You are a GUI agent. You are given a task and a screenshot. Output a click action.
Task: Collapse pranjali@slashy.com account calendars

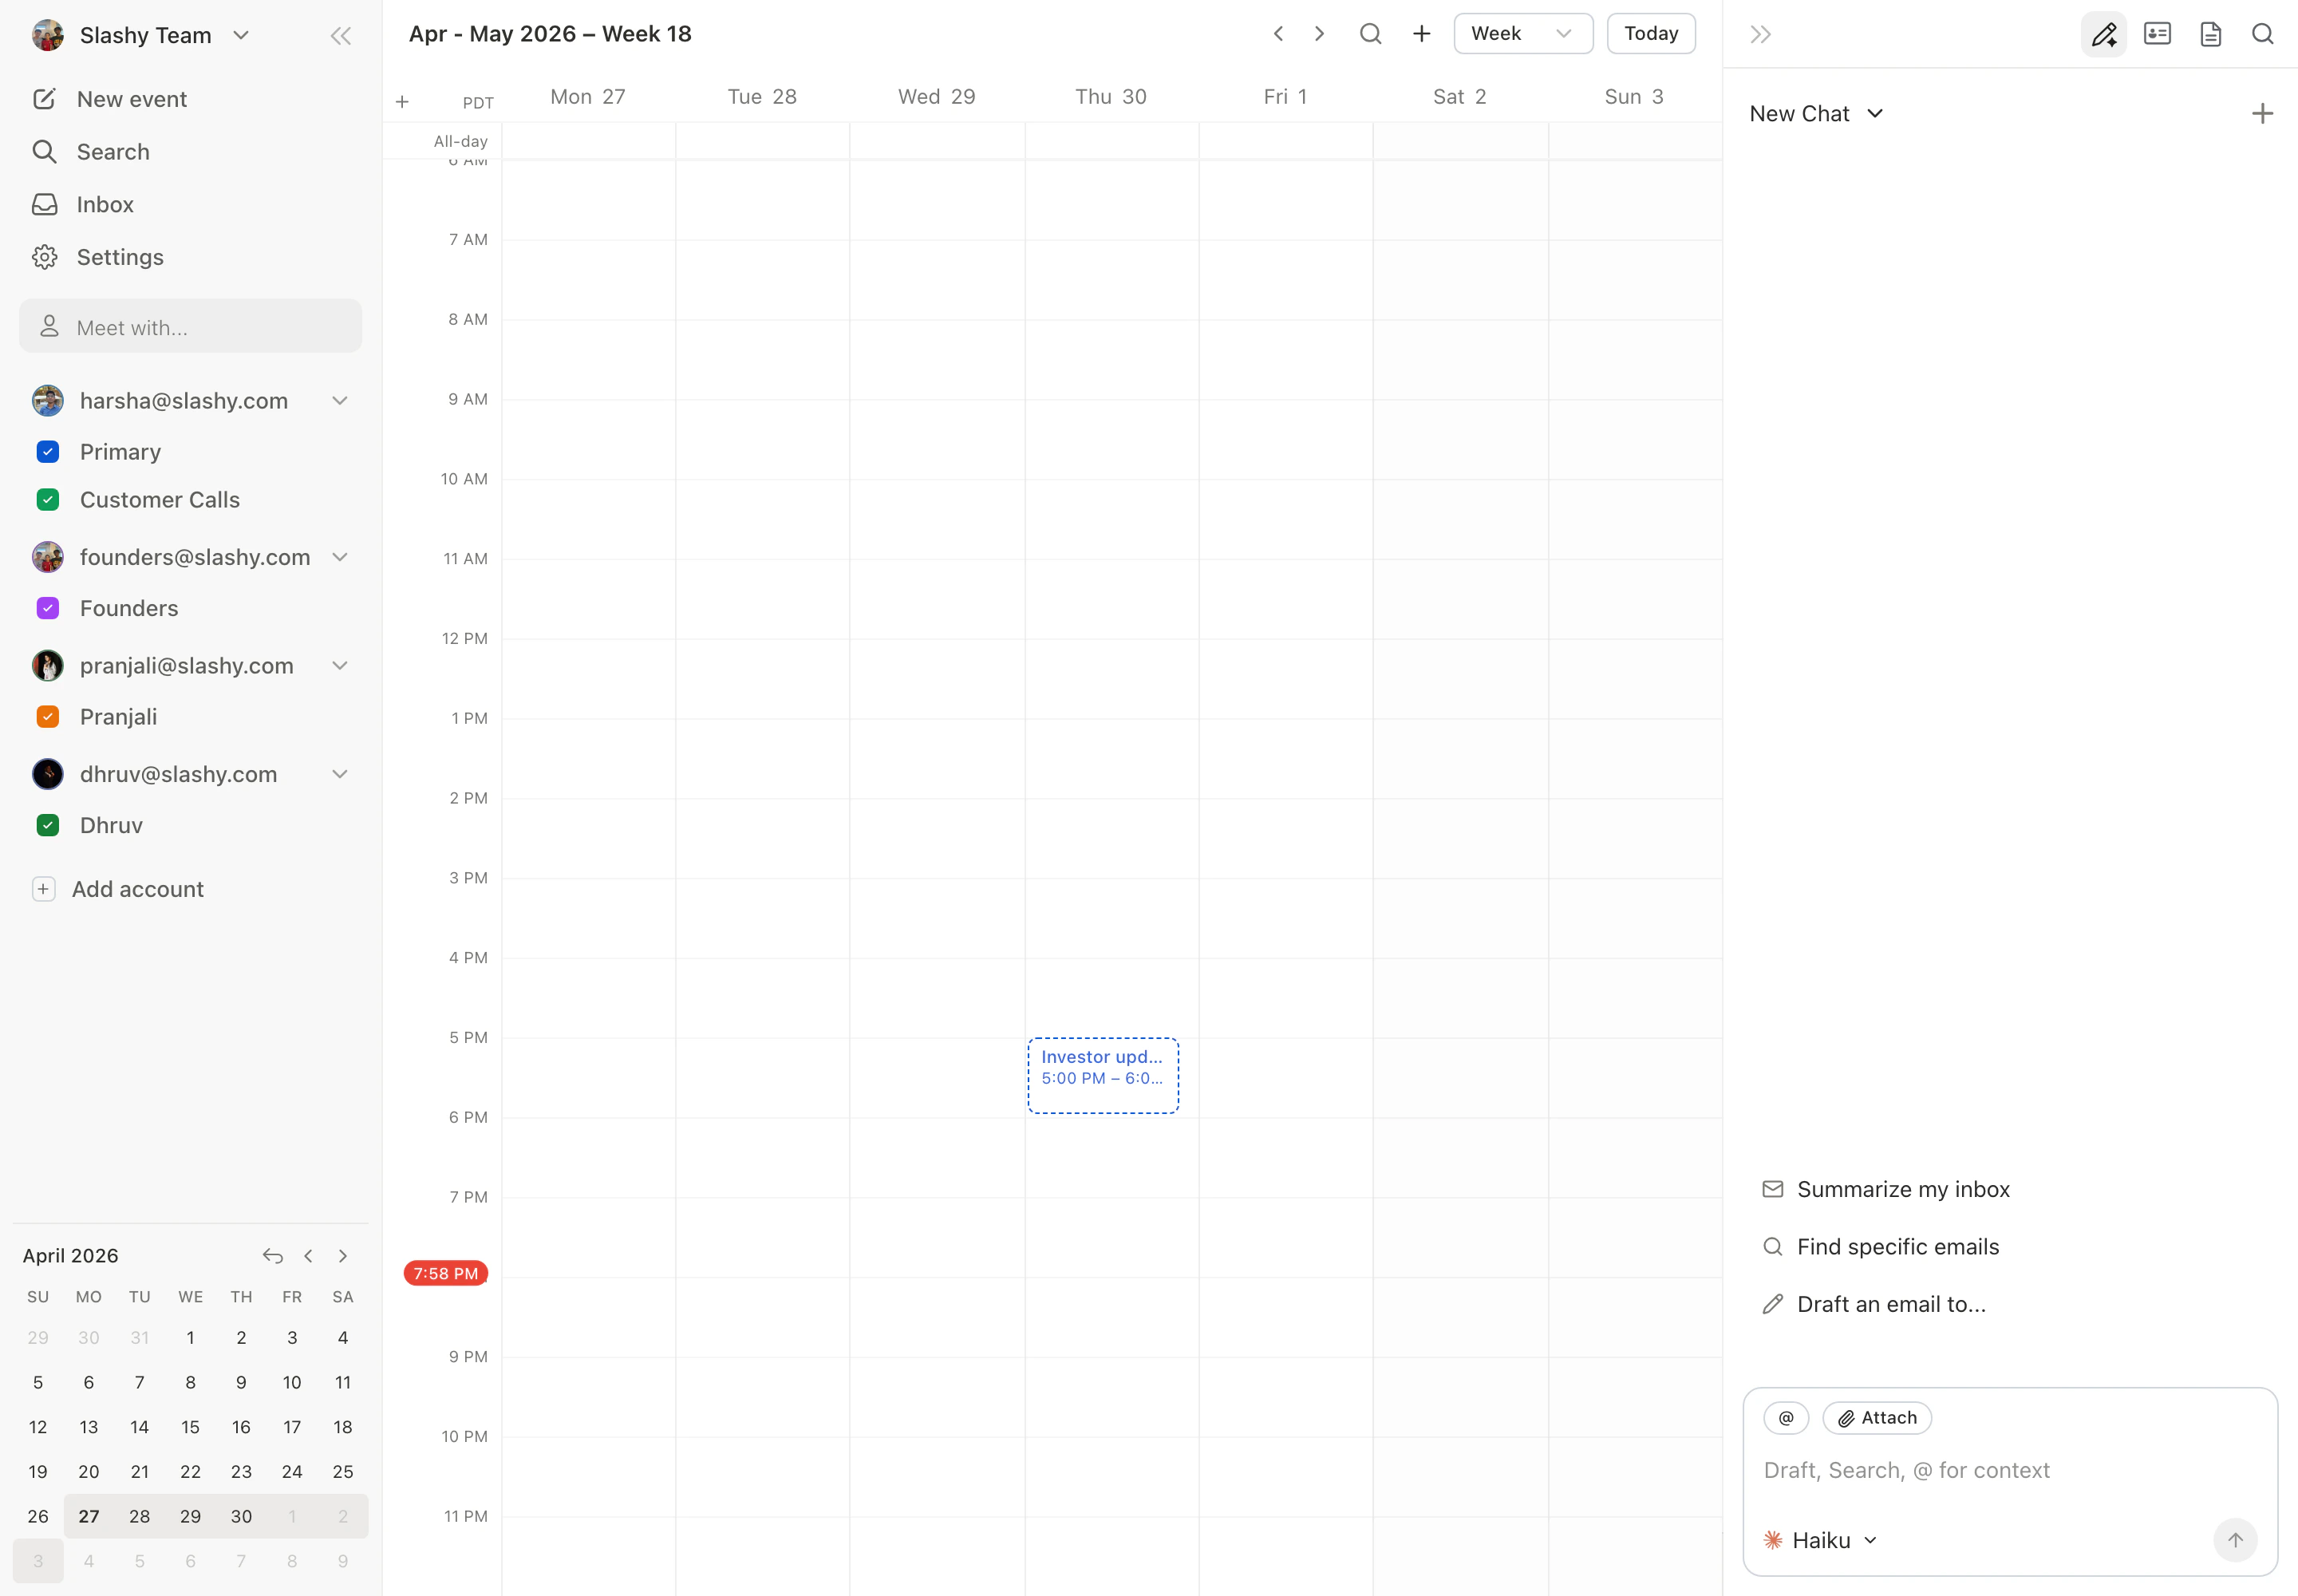point(340,666)
